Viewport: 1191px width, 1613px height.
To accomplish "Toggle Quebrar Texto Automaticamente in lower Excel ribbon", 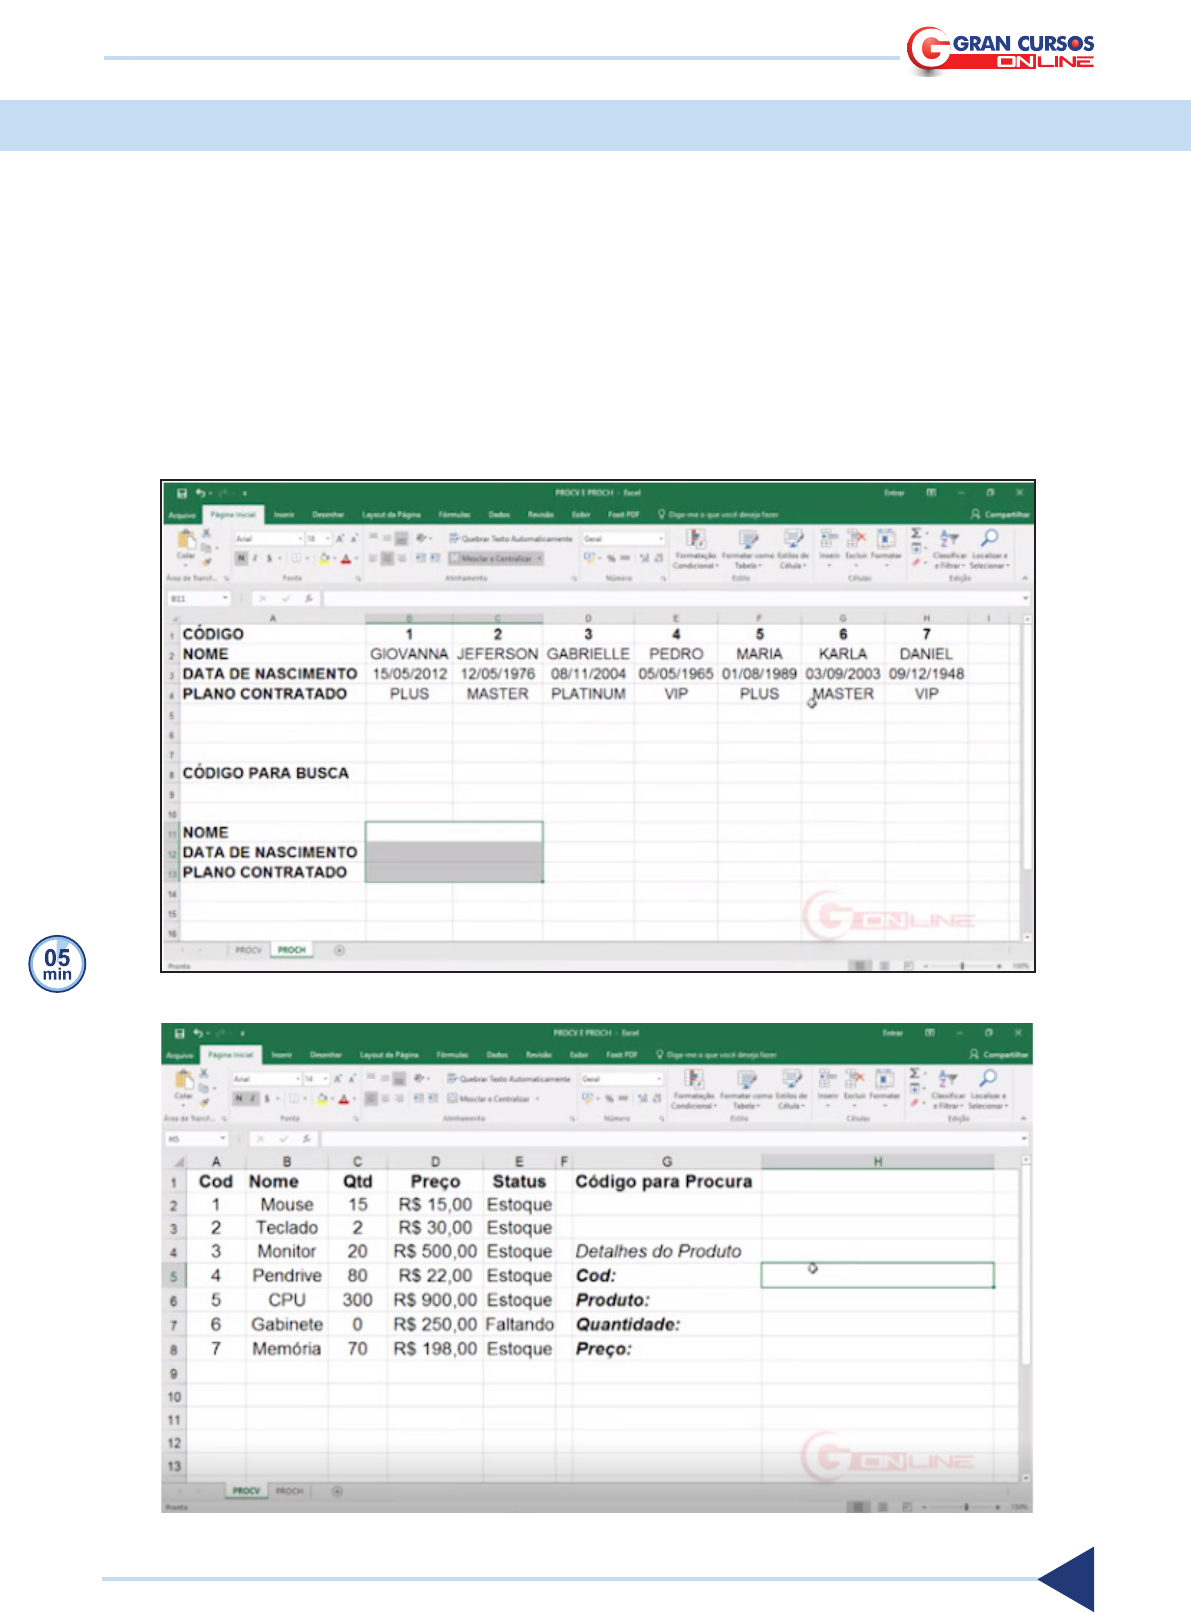I will pos(508,1079).
